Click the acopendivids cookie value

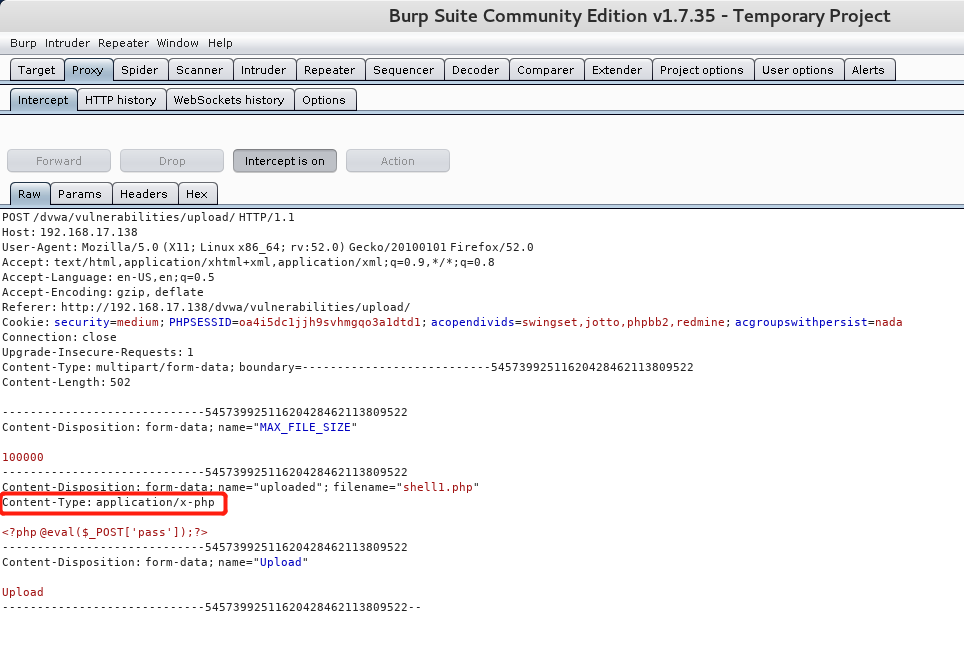click(623, 322)
